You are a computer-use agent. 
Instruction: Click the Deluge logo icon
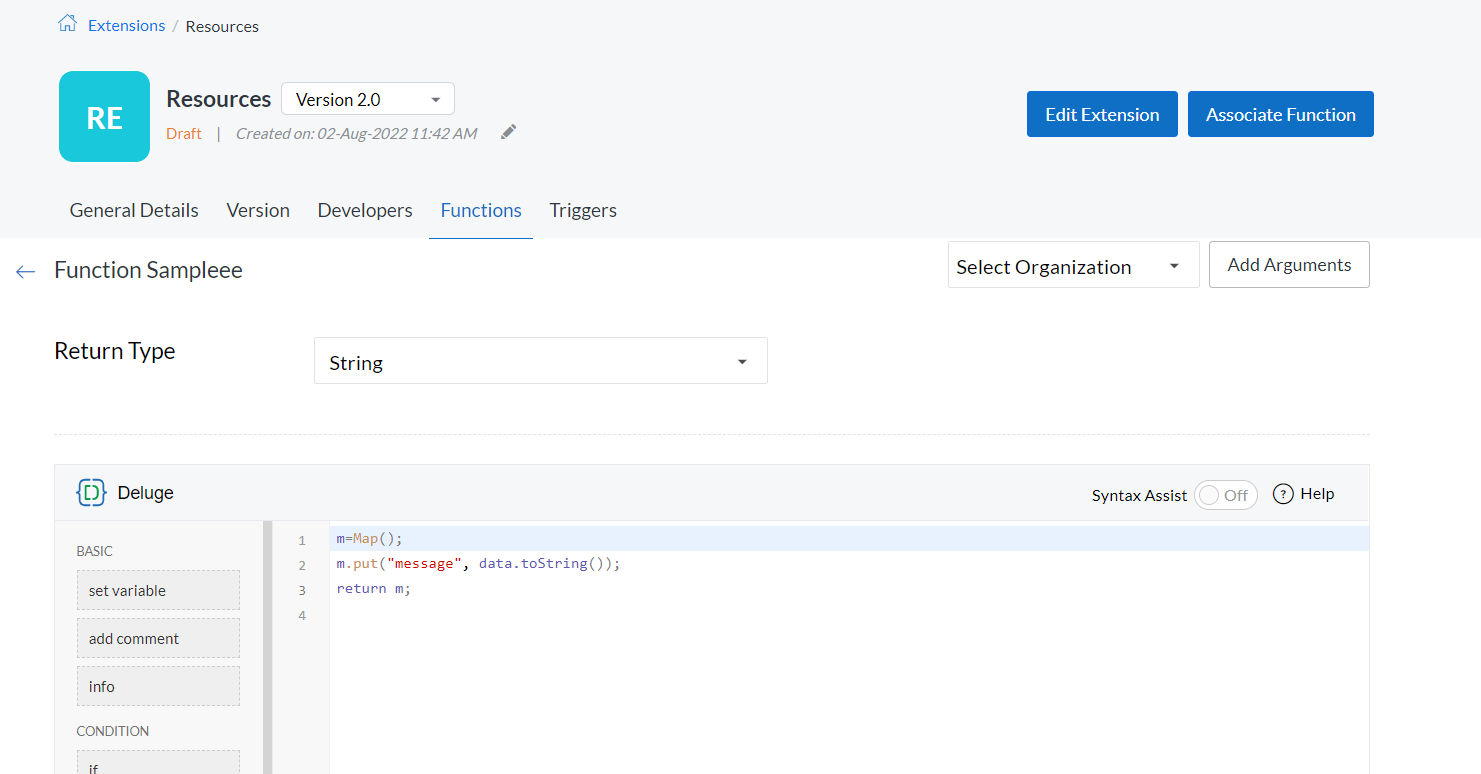coord(92,493)
